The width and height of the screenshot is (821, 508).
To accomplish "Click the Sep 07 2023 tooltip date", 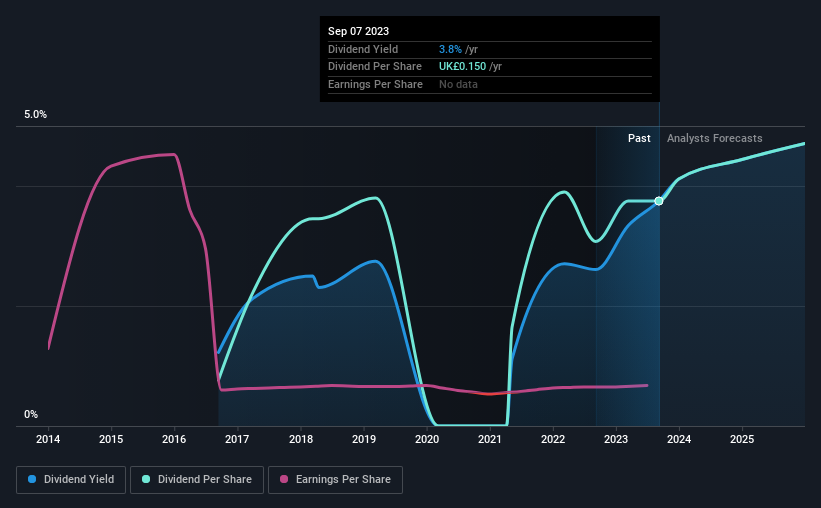I will (x=359, y=31).
